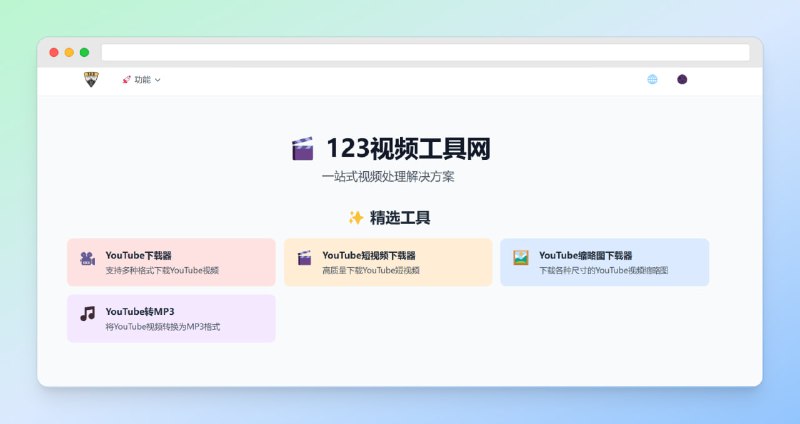Click the green maximize window button
Screen dimensions: 800x424
[x=85, y=53]
